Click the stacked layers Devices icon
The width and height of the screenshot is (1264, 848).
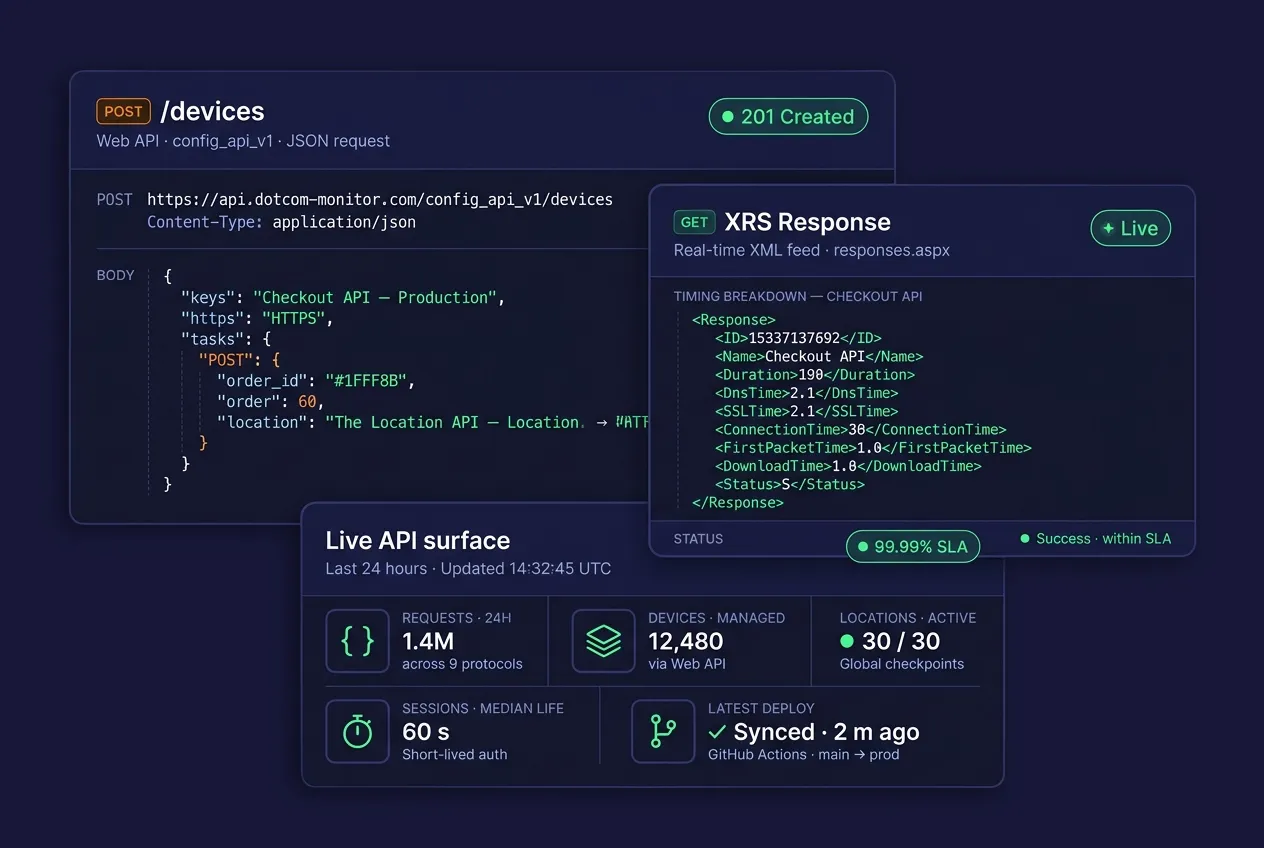tap(603, 641)
